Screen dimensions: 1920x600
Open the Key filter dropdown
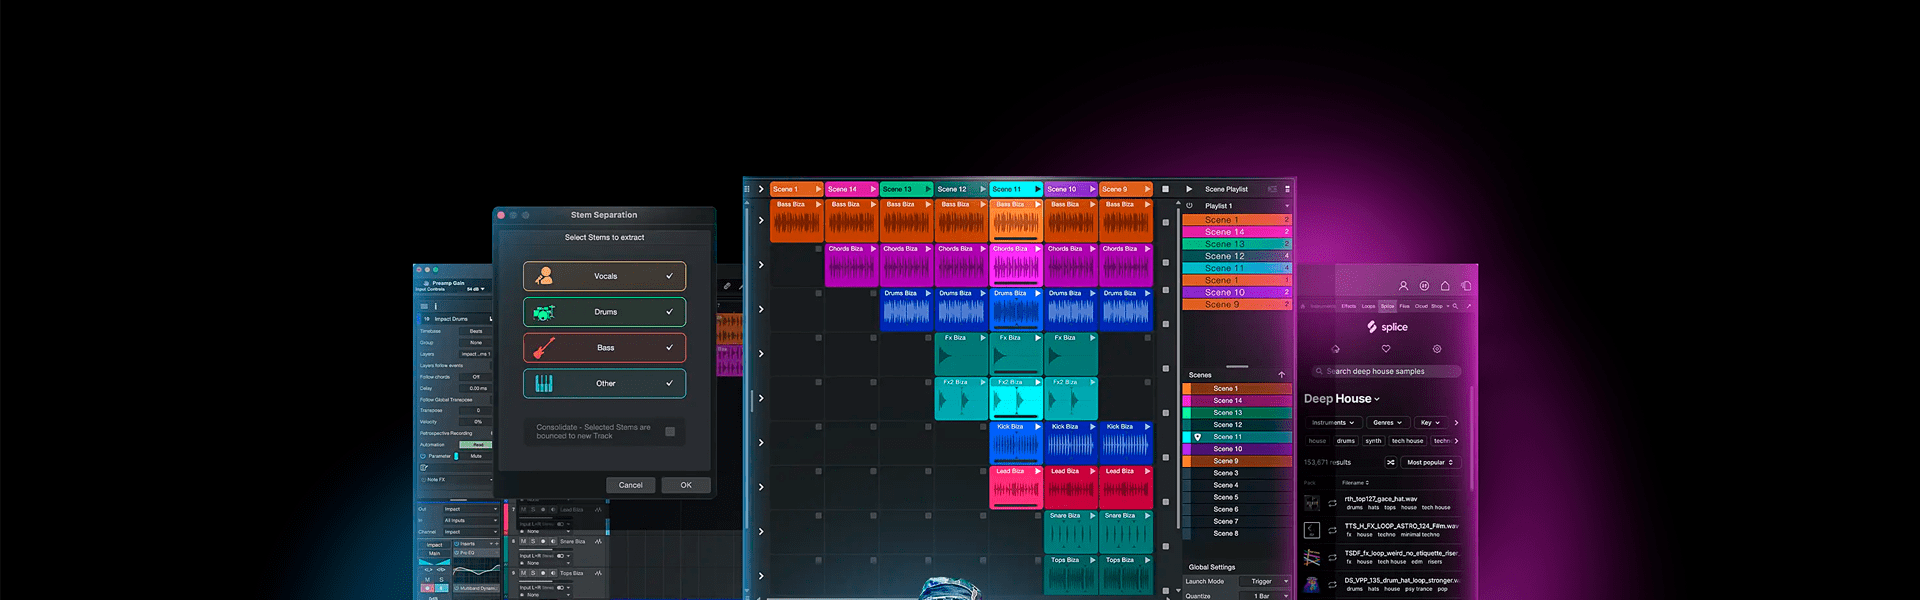pyautogui.click(x=1430, y=423)
